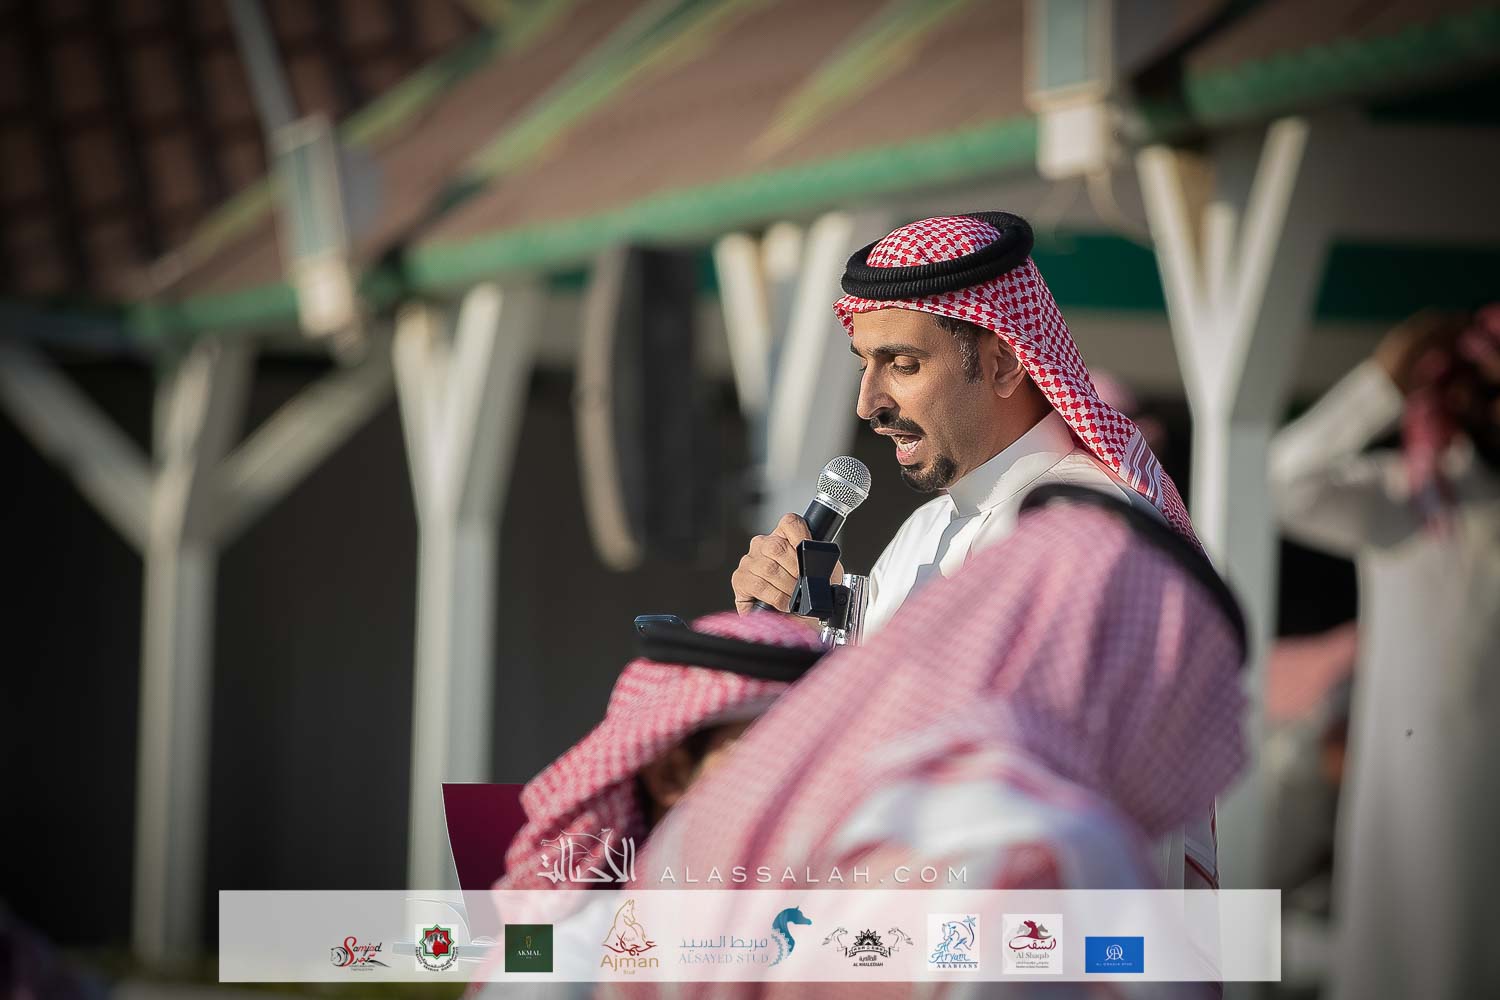Select the Ajman Stud horse logo

[x=629, y=938]
